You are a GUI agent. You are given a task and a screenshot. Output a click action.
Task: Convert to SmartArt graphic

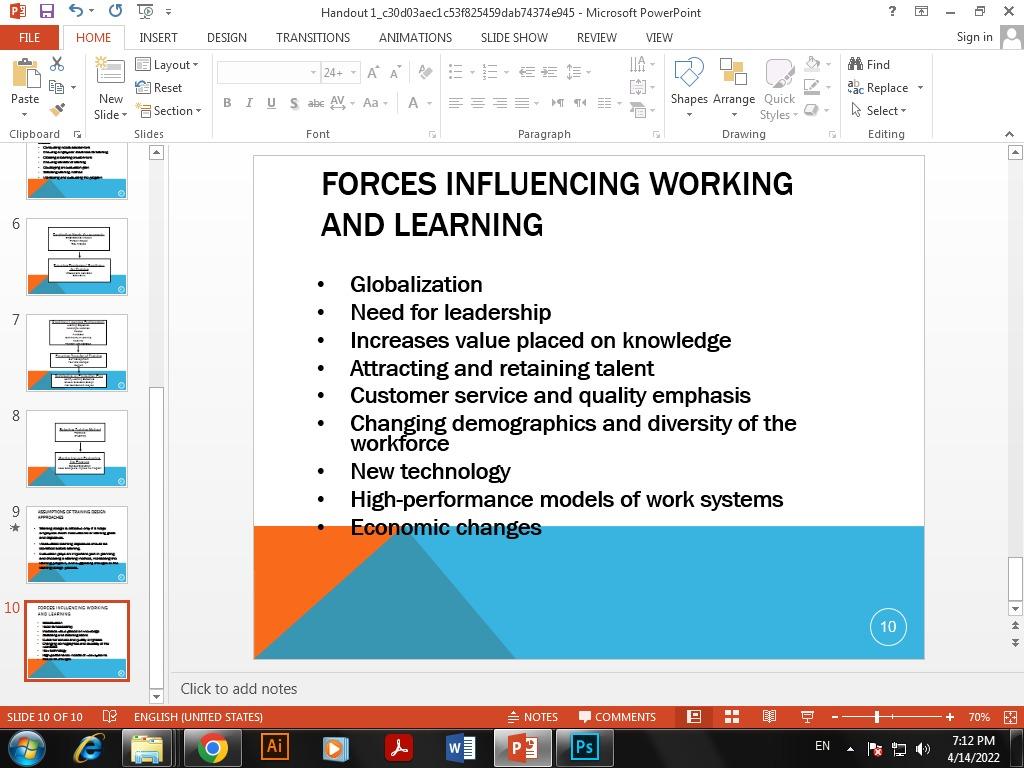pos(641,110)
